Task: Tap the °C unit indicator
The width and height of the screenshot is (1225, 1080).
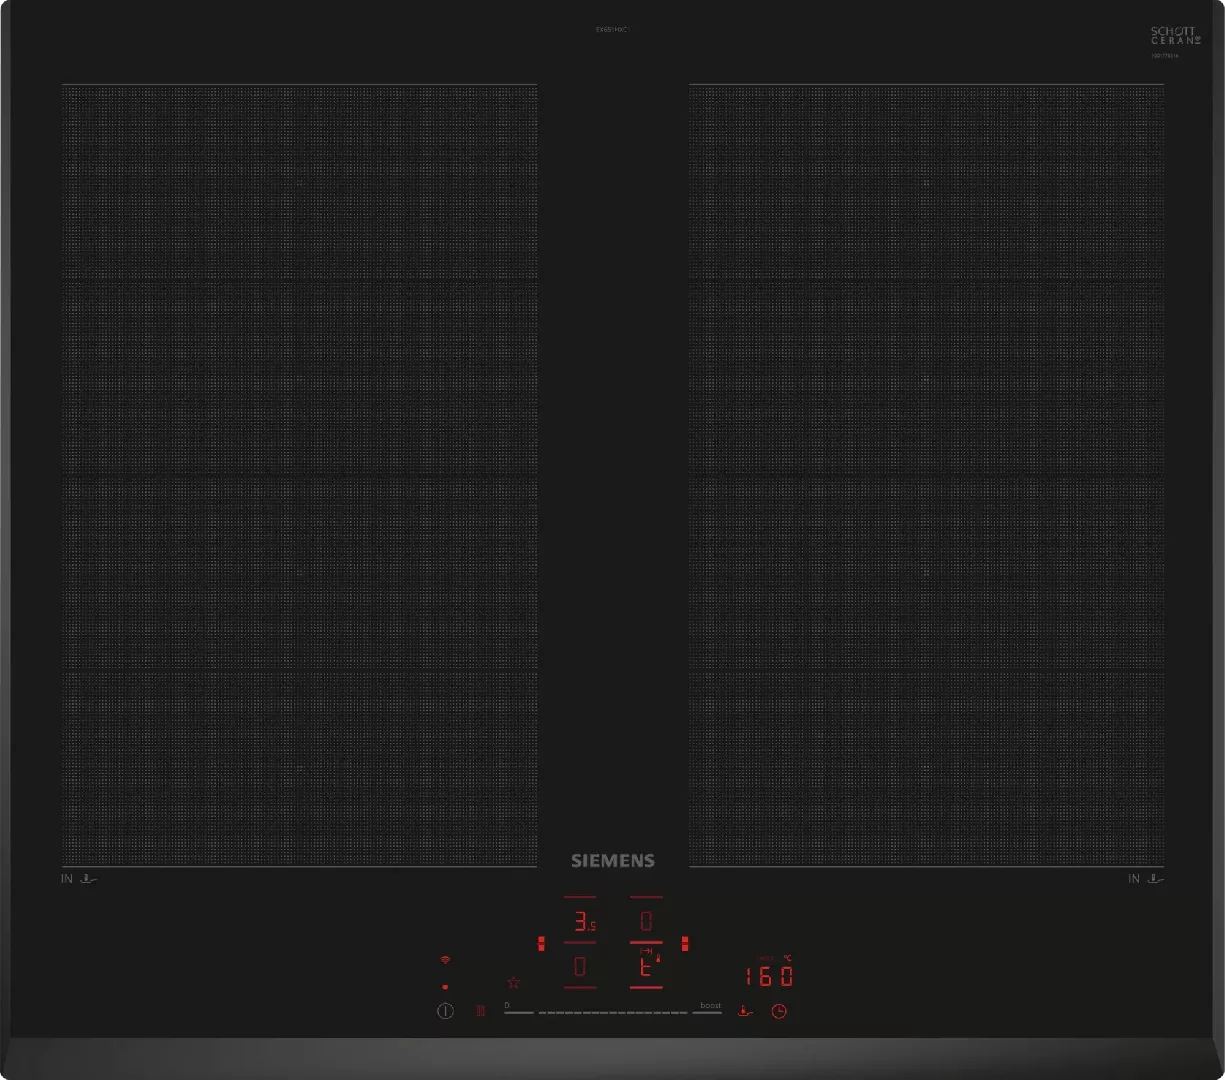Action: [x=787, y=958]
